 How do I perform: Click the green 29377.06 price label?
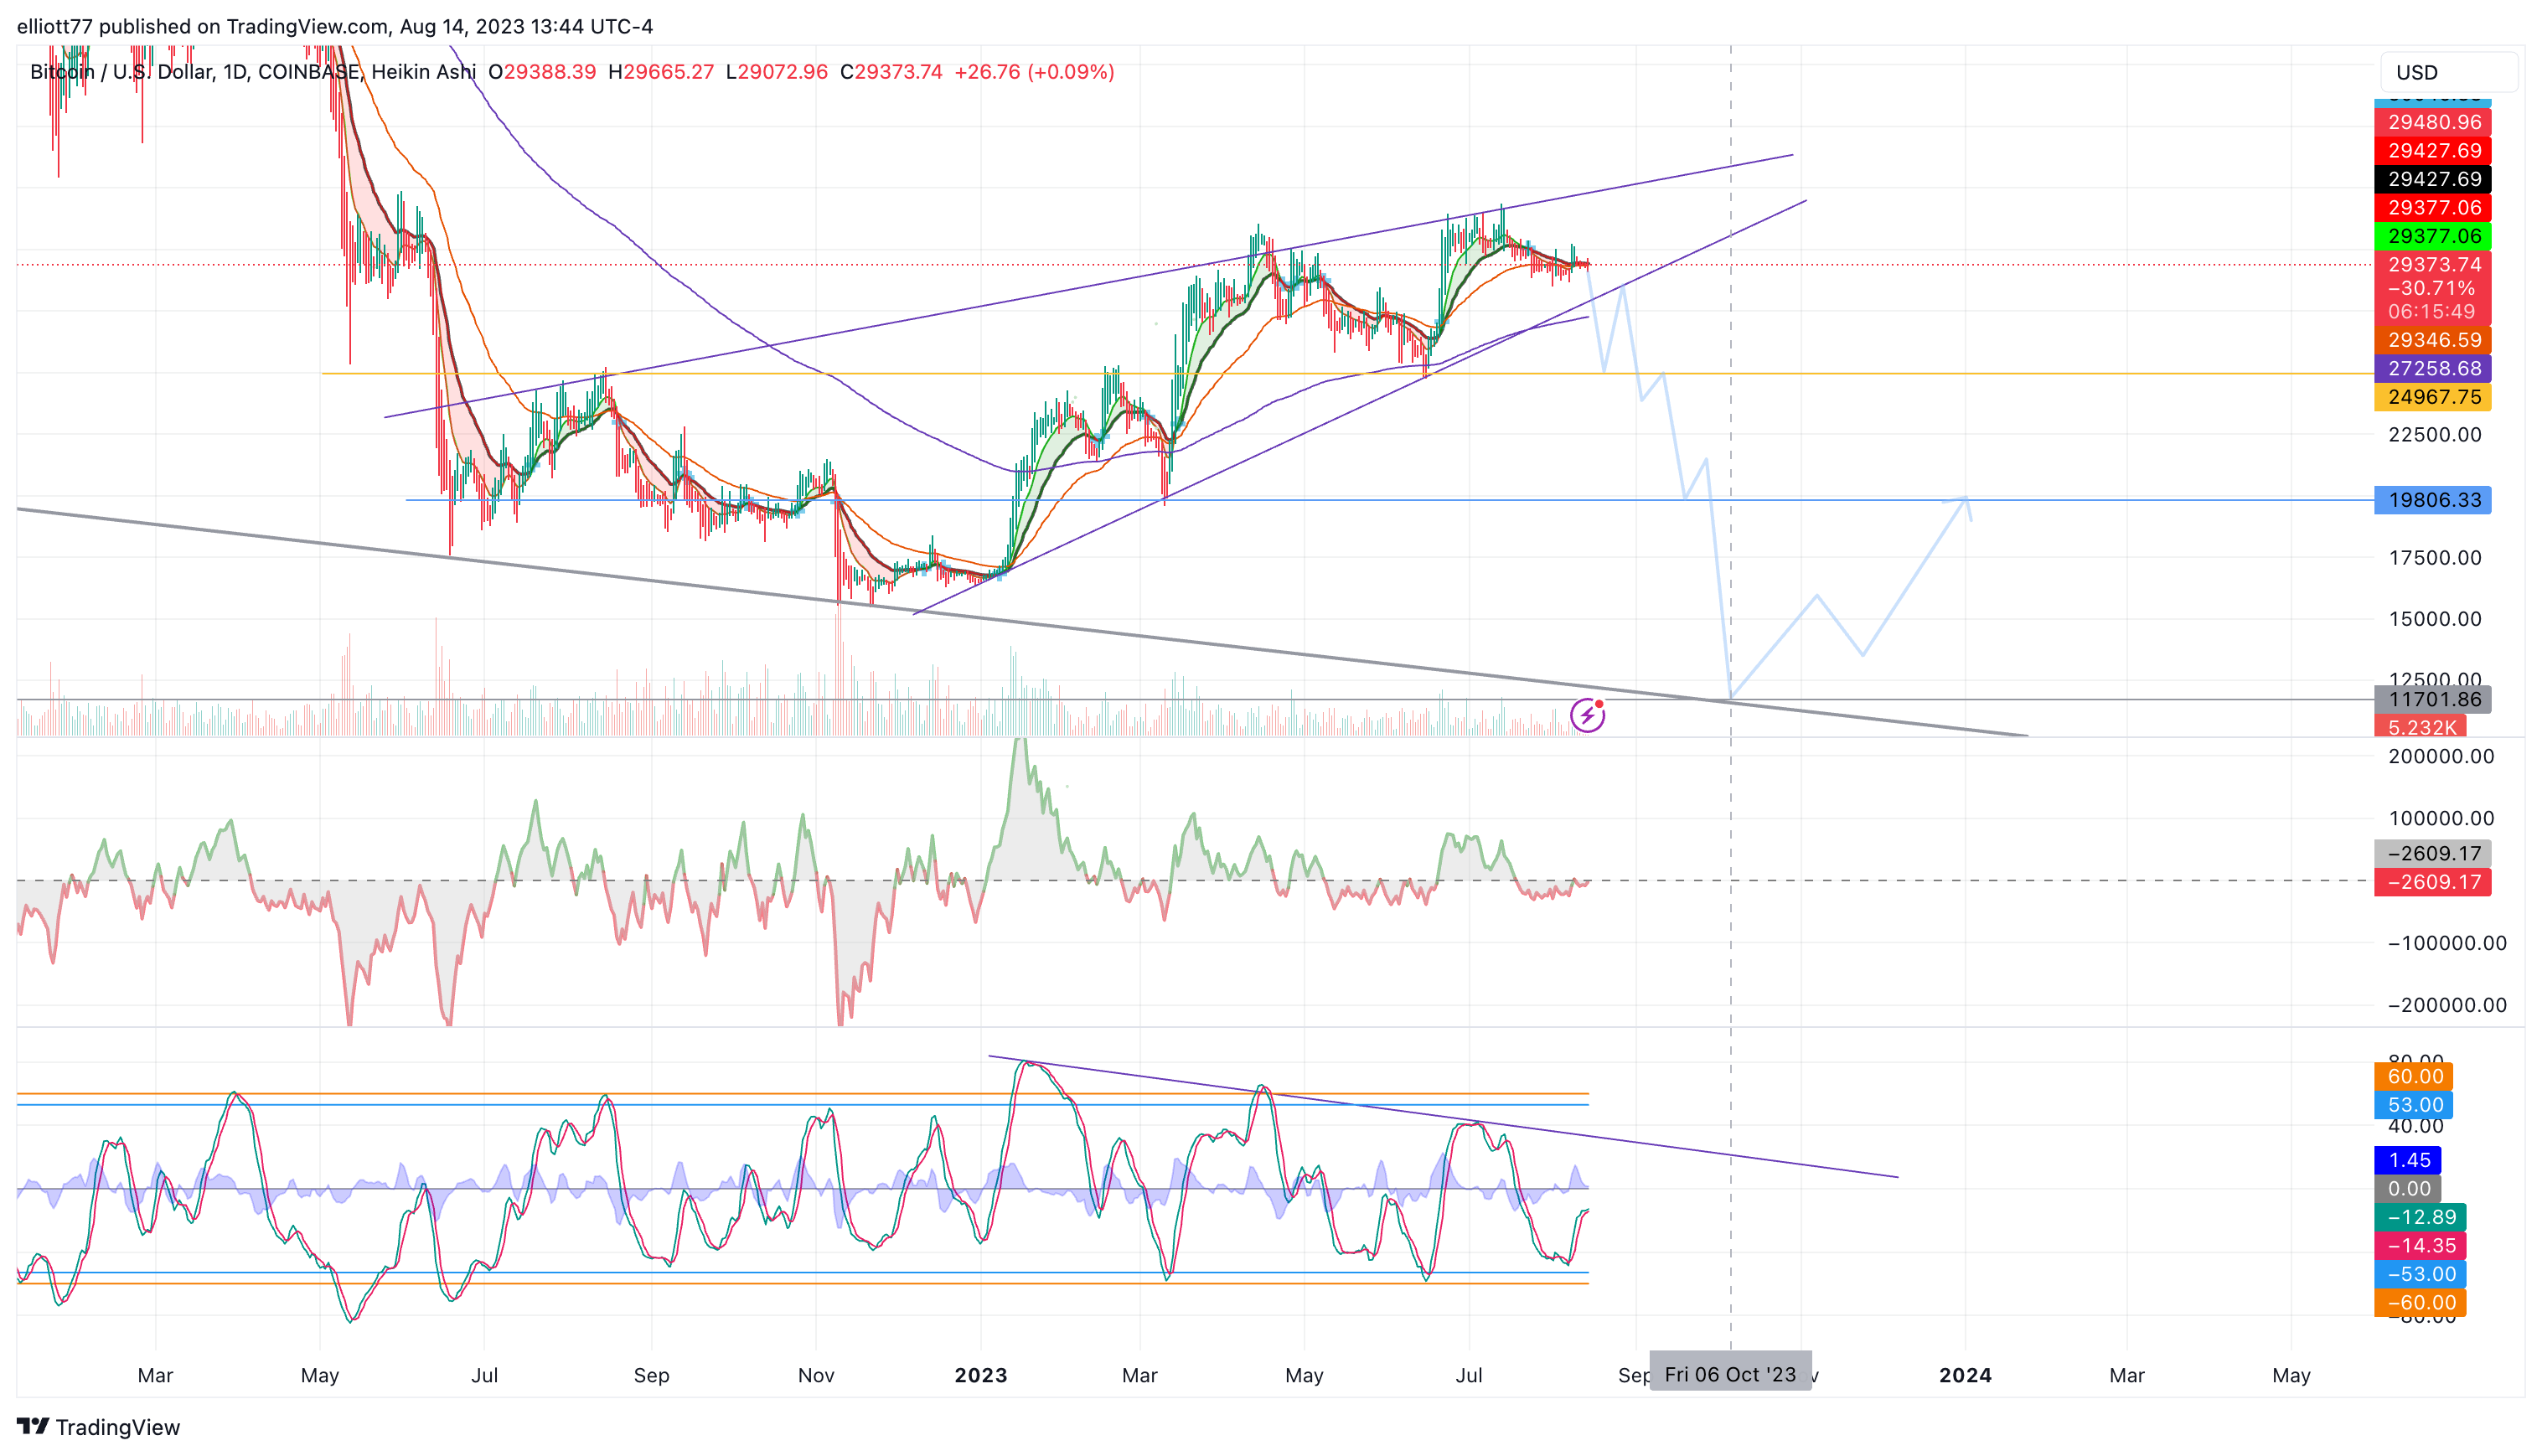(2432, 236)
